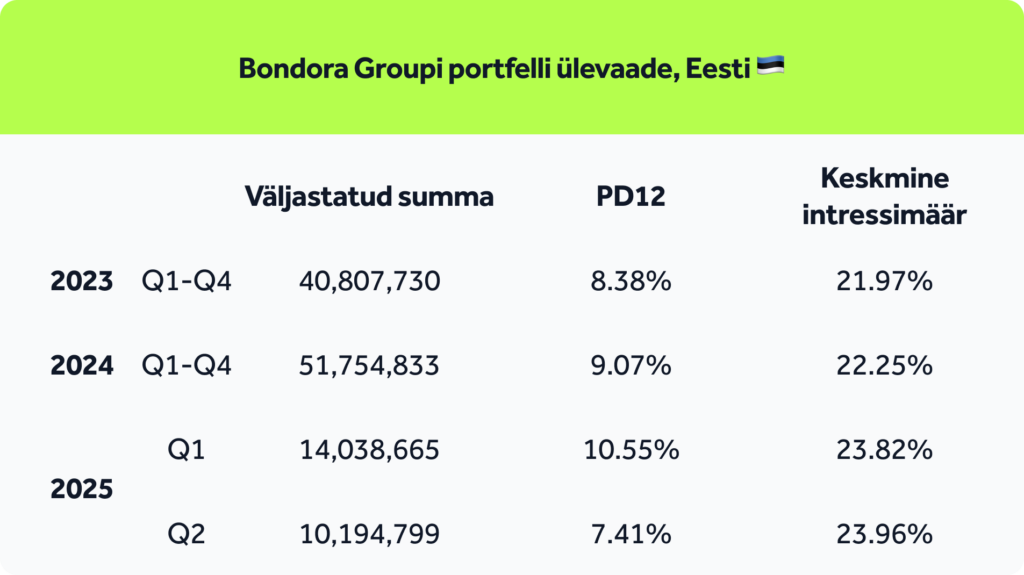Select the Keskmine intressimäär column header
Screen dimensions: 1024x575
tap(884, 196)
